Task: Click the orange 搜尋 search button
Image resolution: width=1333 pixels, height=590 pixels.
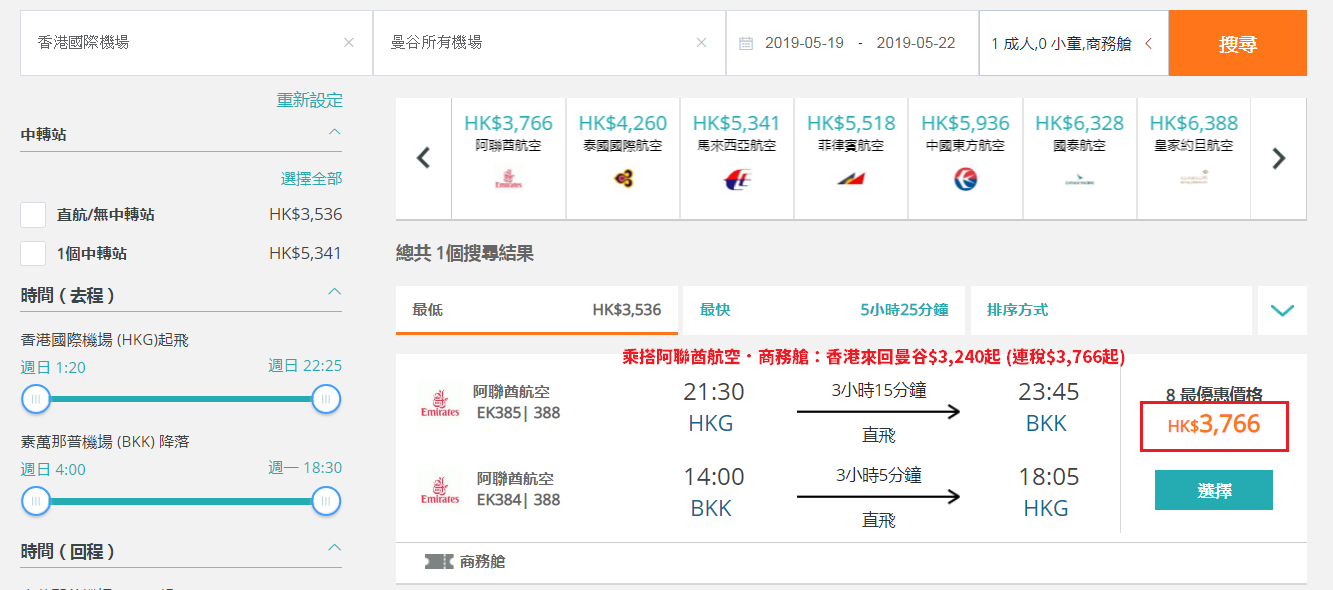Action: click(x=1238, y=43)
